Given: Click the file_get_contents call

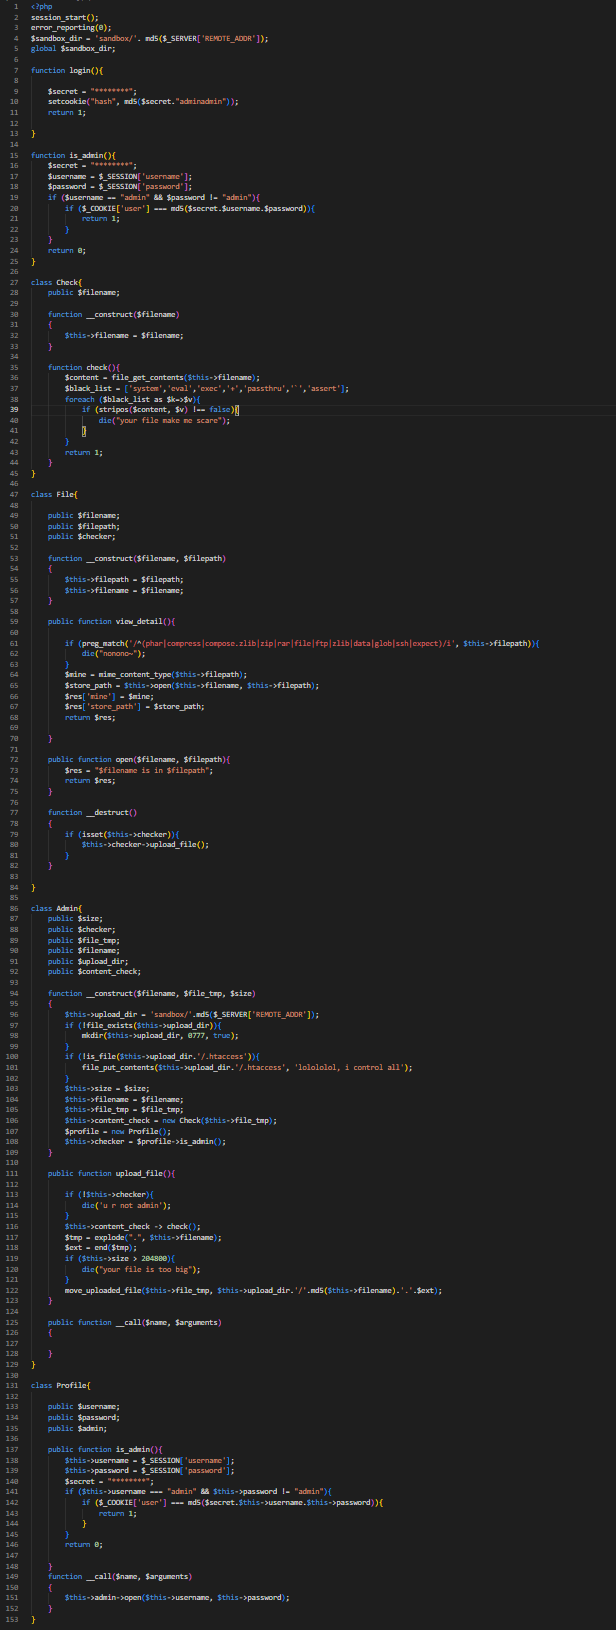Looking at the screenshot, I should tap(147, 377).
